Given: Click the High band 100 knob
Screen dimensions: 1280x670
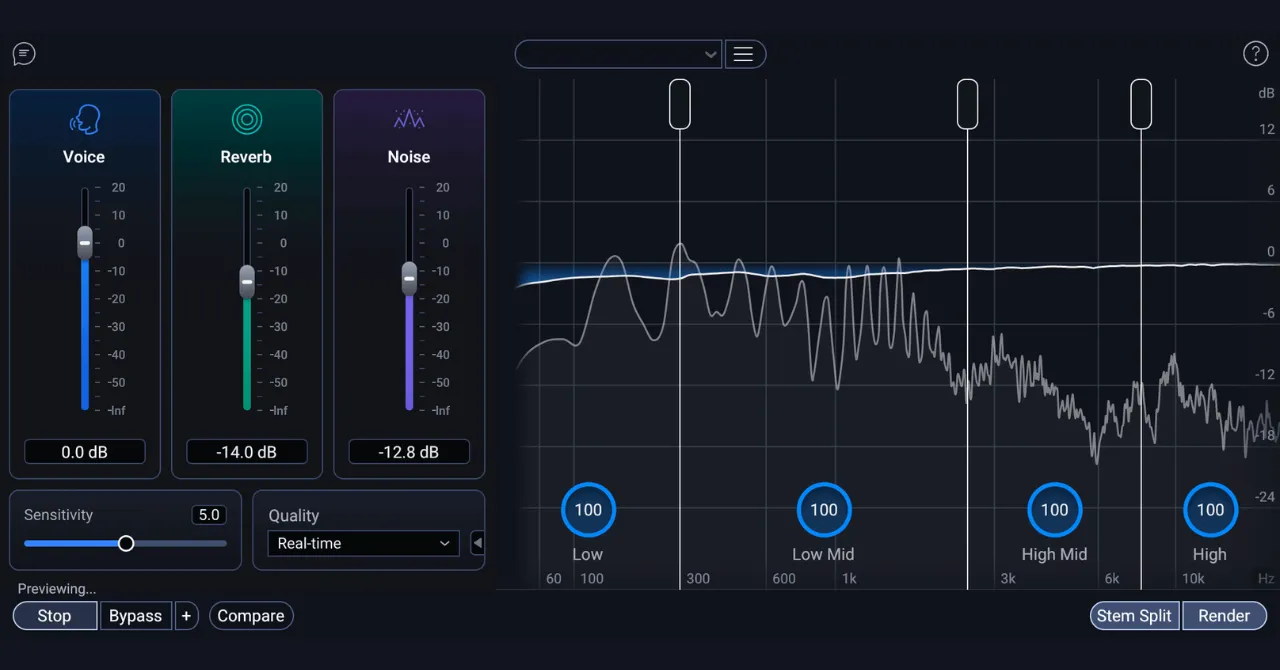Looking at the screenshot, I should point(1210,510).
